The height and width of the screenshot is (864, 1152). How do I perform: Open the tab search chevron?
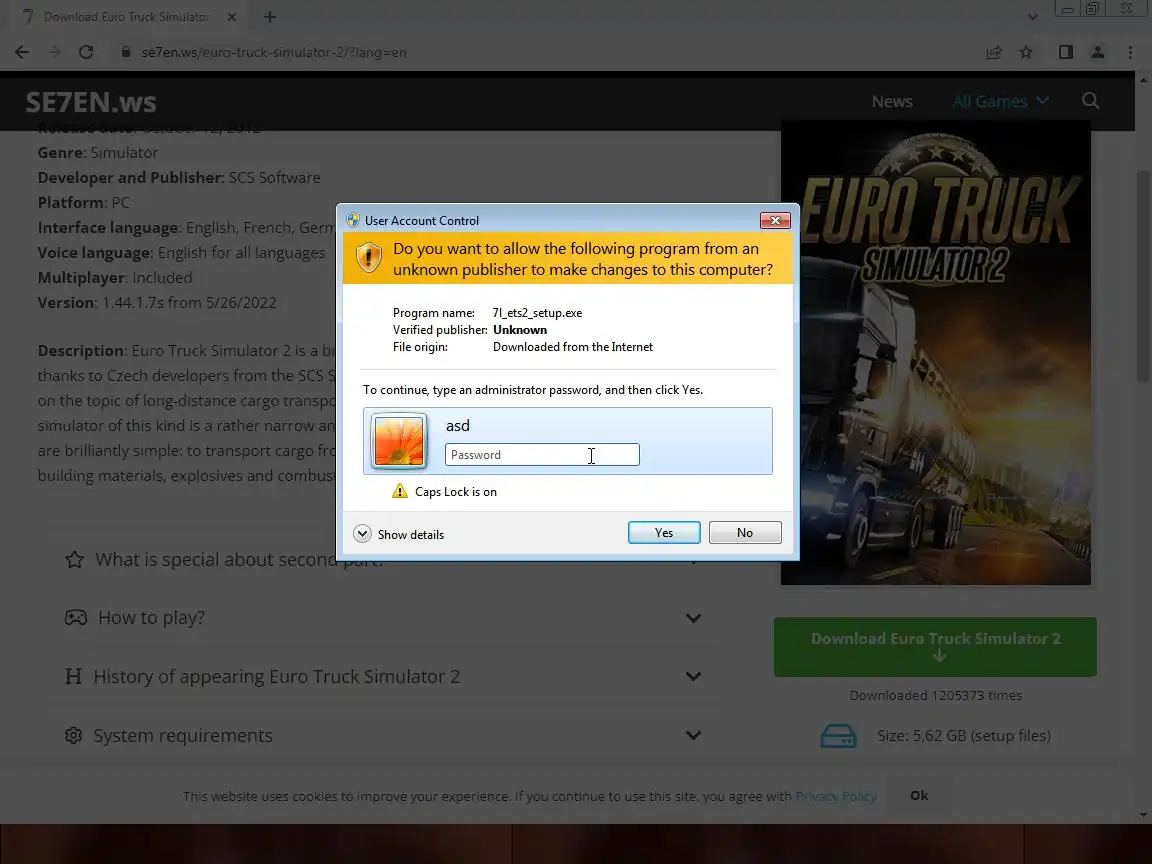tap(1032, 16)
